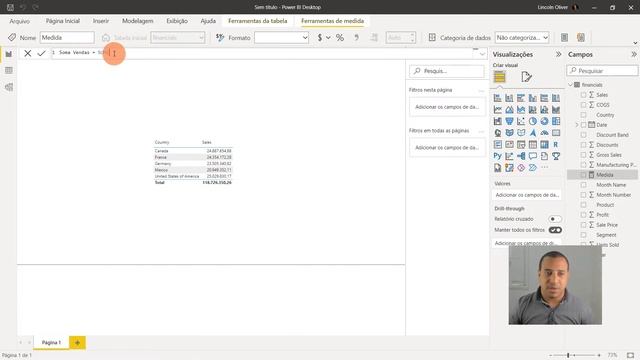This screenshot has height=360, width=640.
Task: Switch to the Página Inicial tab
Action: (x=62, y=21)
